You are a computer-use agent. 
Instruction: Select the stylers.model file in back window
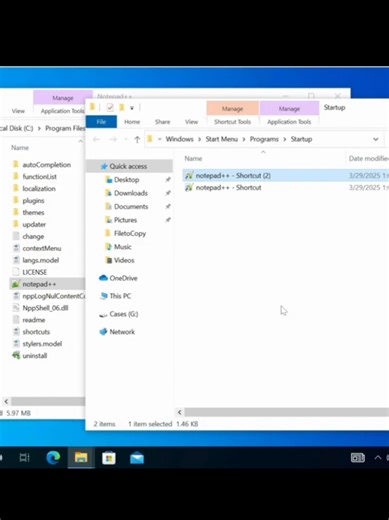coord(42,343)
